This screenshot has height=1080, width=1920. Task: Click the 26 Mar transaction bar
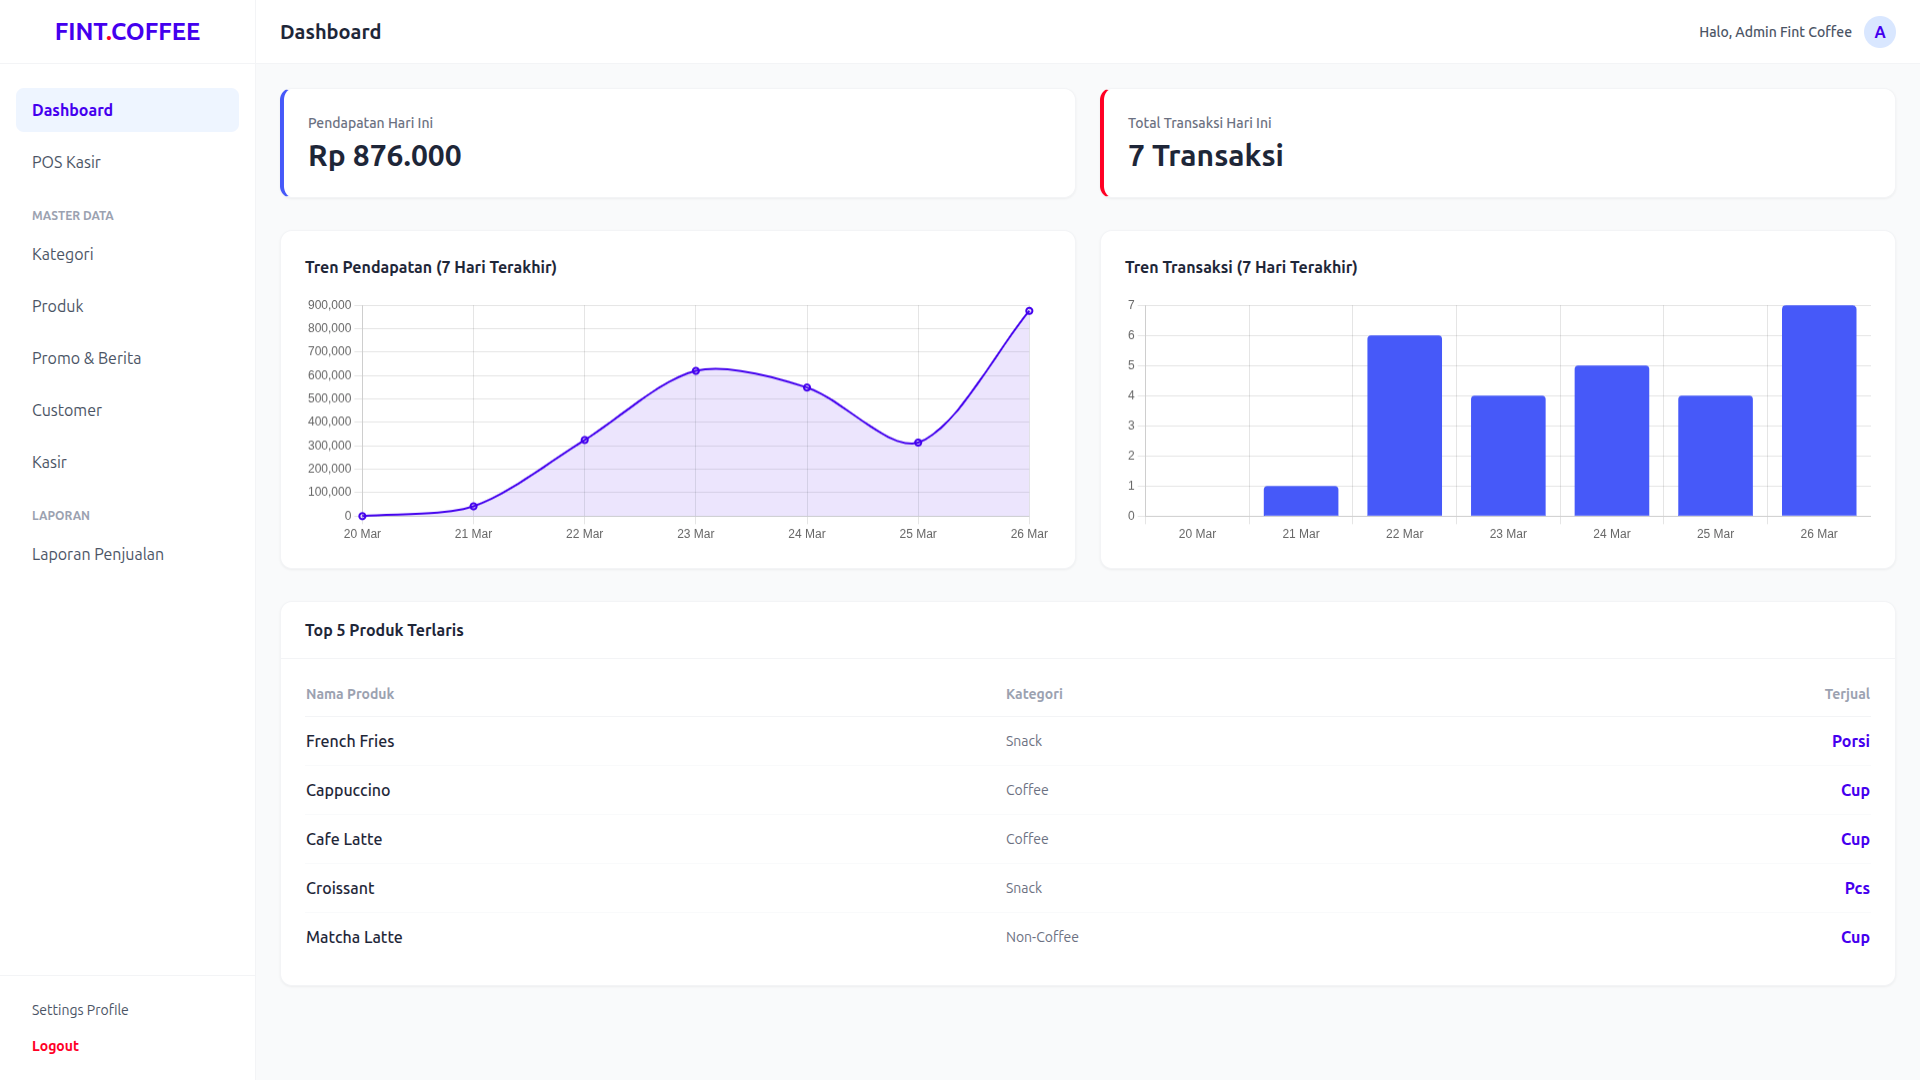click(1819, 411)
